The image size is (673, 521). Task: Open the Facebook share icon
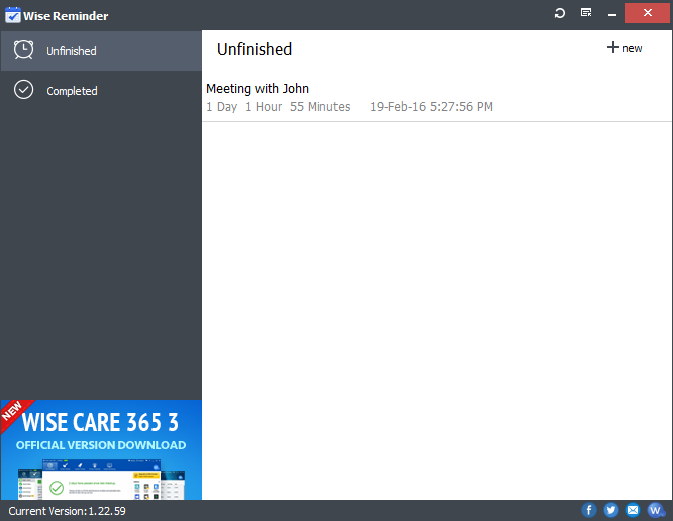pyautogui.click(x=589, y=510)
